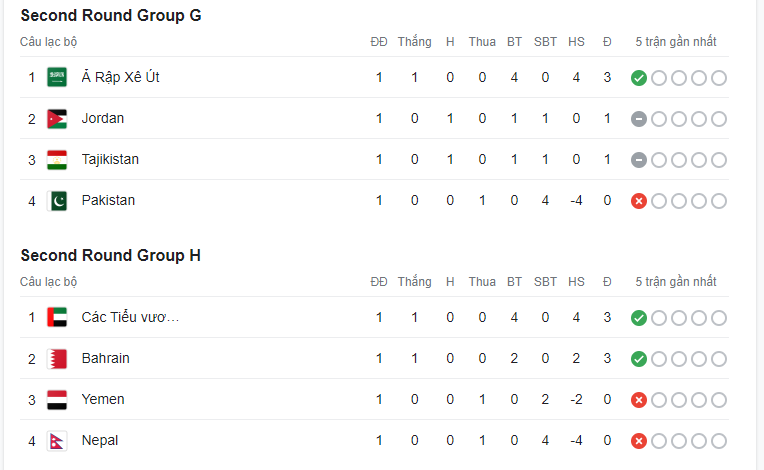Click Bahrain's green win result icon
The width and height of the screenshot is (764, 470).
pyautogui.click(x=639, y=359)
